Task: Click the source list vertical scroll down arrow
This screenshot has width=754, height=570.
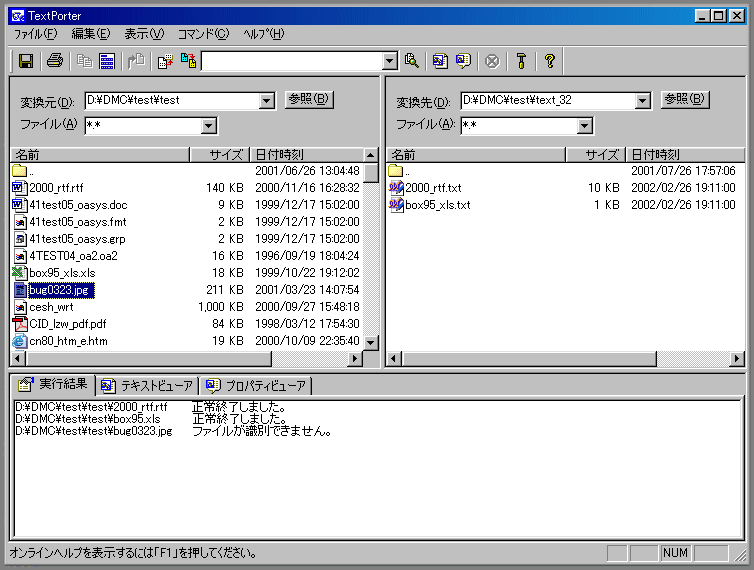Action: (x=370, y=343)
